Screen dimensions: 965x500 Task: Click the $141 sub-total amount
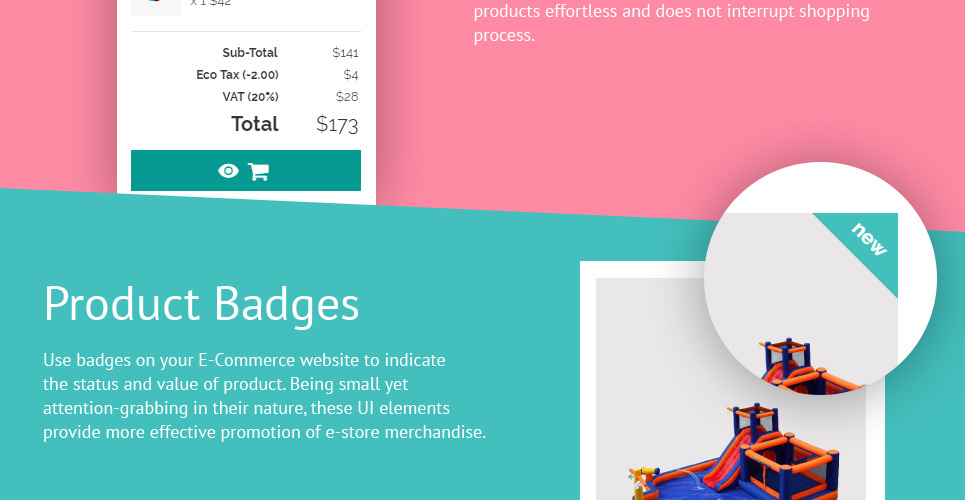coord(345,52)
